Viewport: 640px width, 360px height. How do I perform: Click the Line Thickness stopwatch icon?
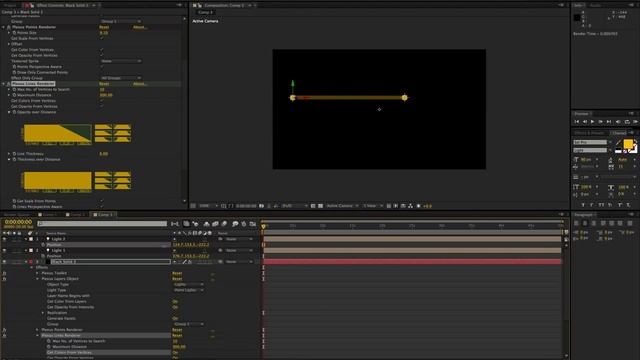click(x=14, y=154)
